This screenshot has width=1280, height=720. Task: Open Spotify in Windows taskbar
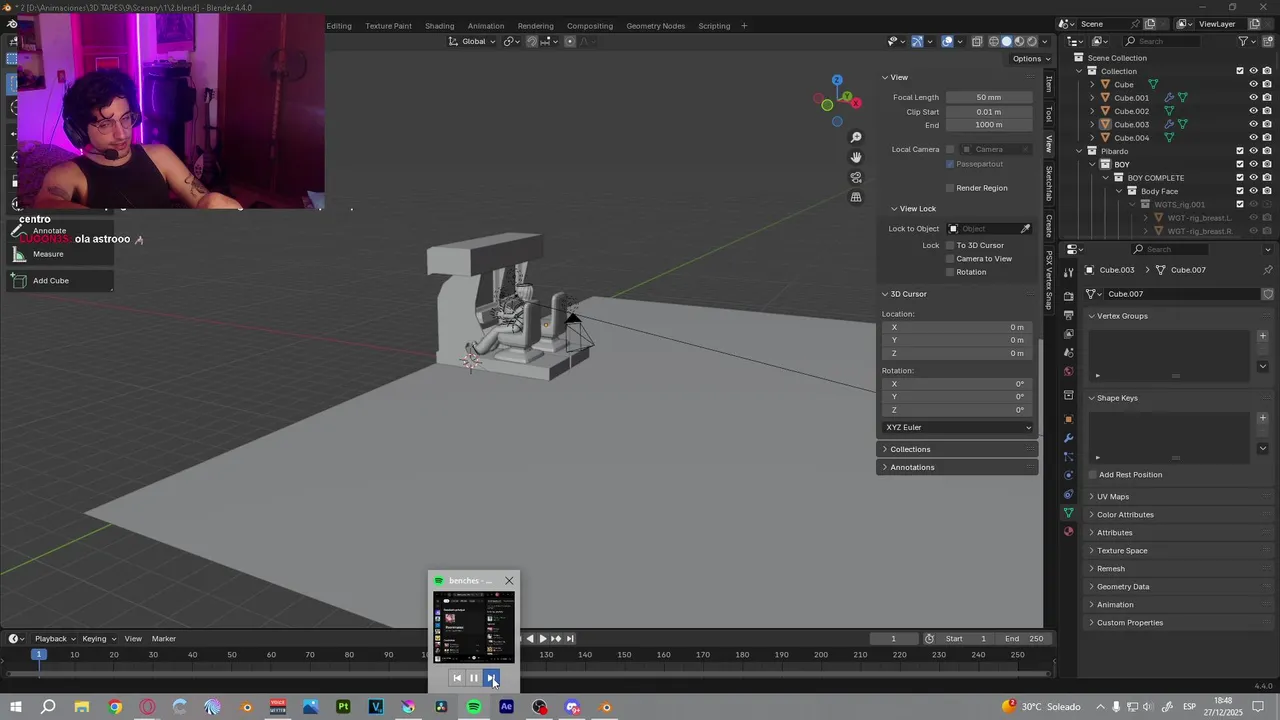click(474, 707)
